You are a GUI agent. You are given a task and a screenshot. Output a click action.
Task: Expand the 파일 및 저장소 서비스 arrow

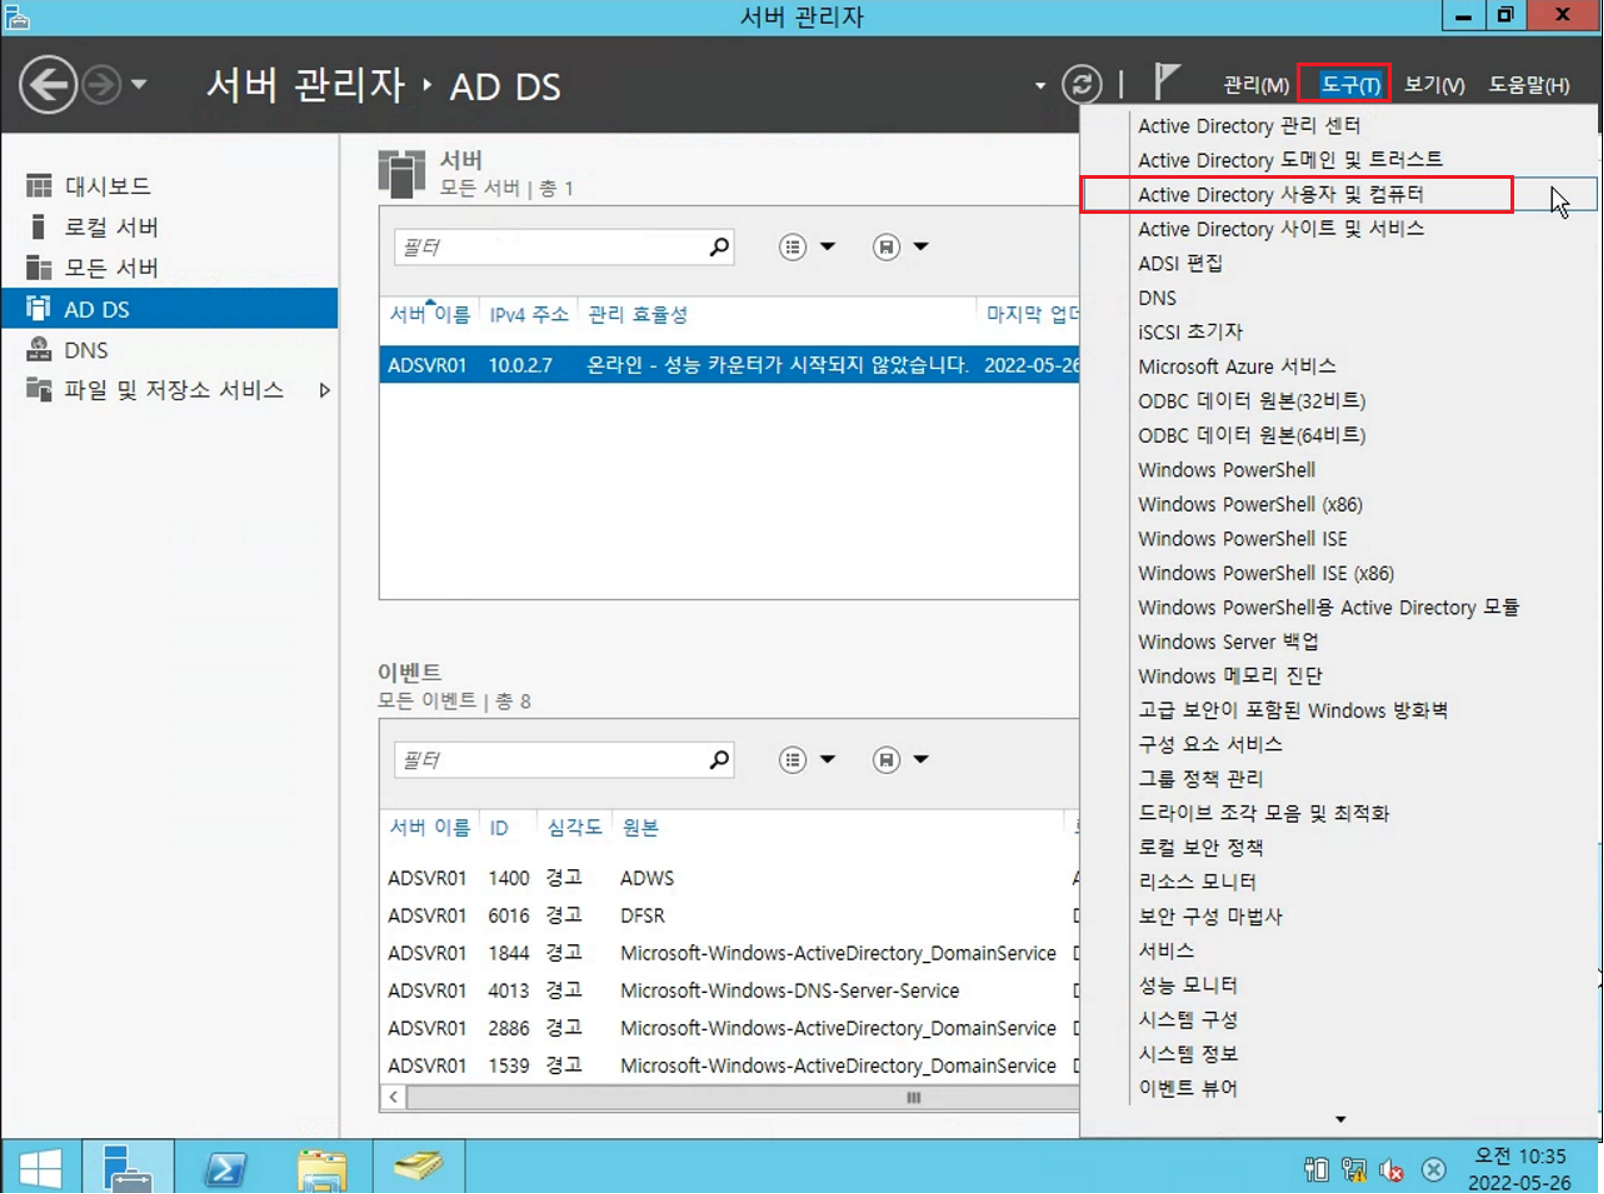(x=324, y=391)
